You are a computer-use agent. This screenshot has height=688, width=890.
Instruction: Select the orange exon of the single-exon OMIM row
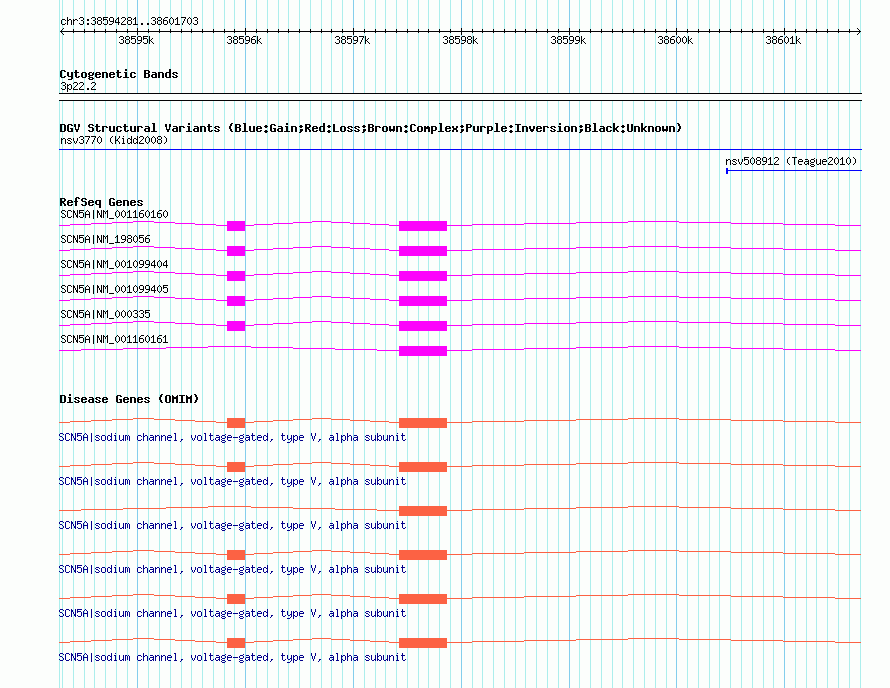pyautogui.click(x=423, y=511)
